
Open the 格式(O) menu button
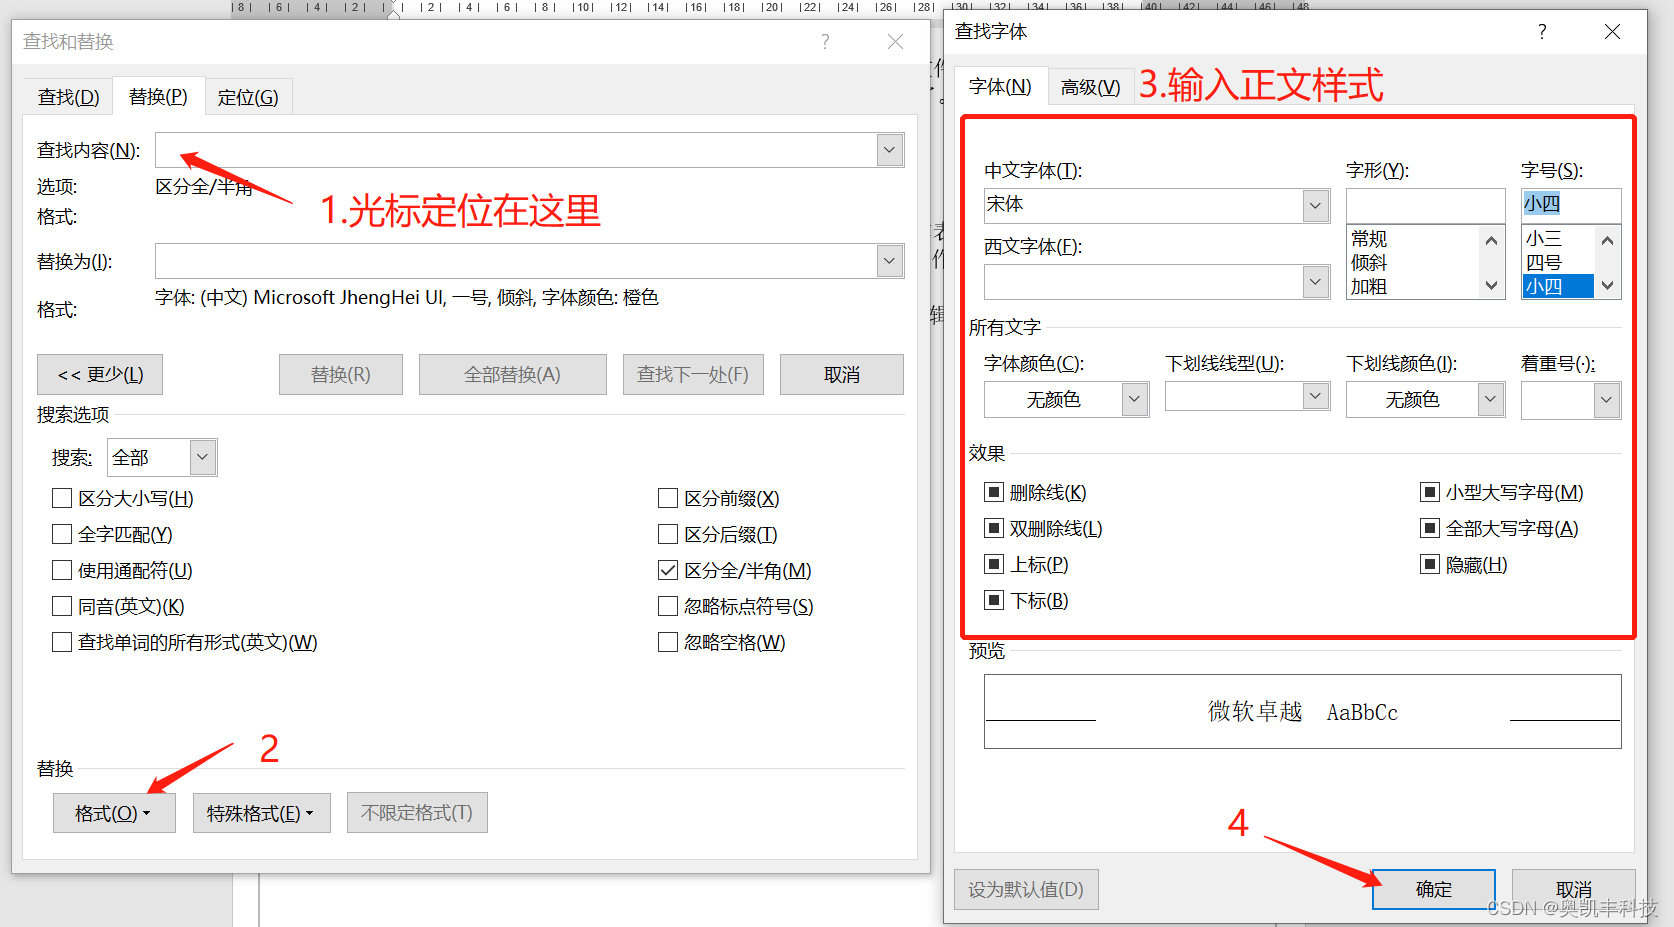[114, 813]
